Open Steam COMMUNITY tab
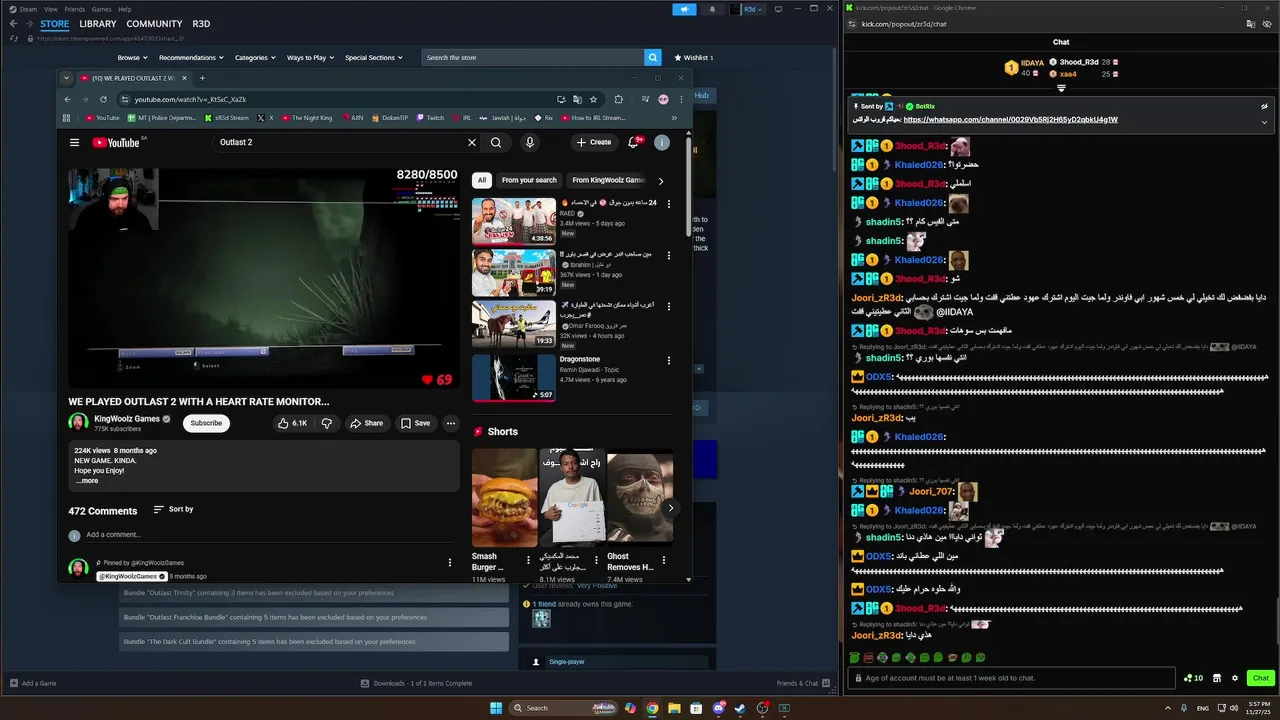 pos(155,24)
